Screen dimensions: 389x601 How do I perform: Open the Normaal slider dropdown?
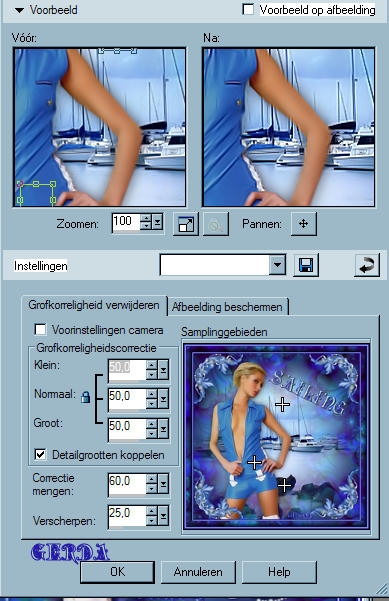click(163, 399)
